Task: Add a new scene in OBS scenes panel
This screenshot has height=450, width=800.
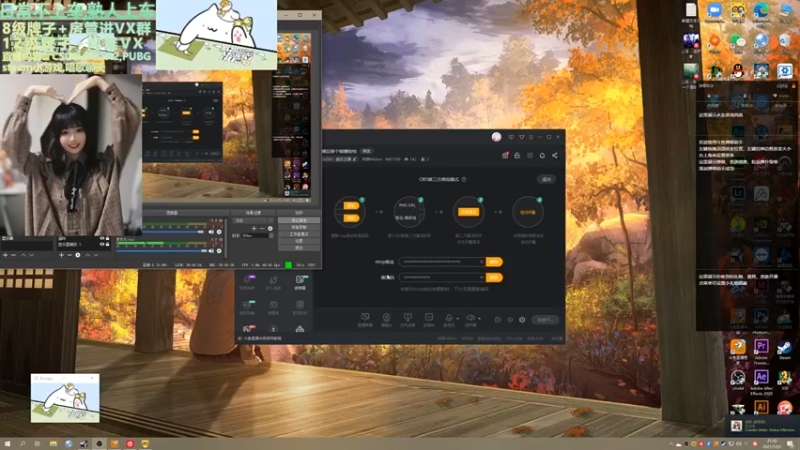Action: tap(5, 255)
